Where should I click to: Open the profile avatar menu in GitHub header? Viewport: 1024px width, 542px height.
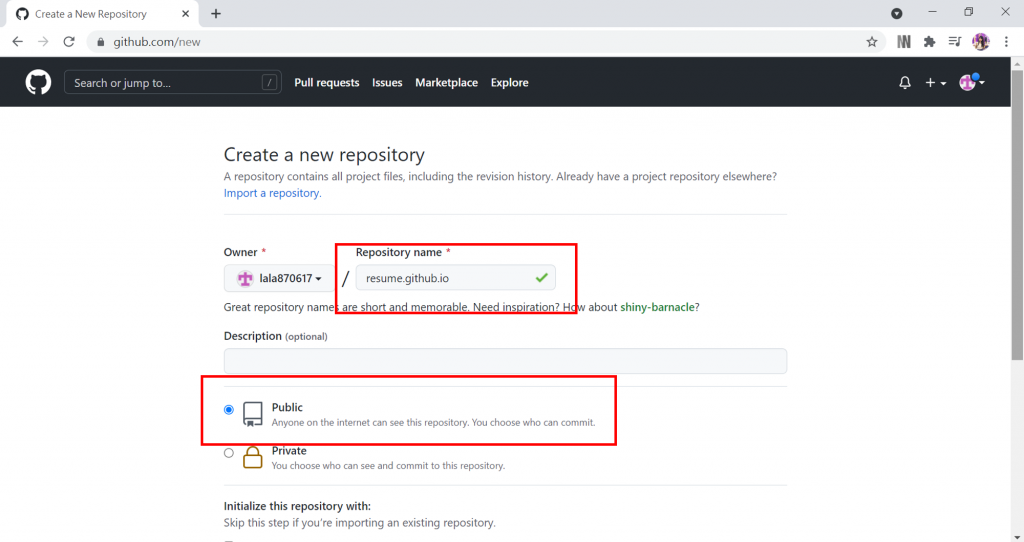point(971,82)
